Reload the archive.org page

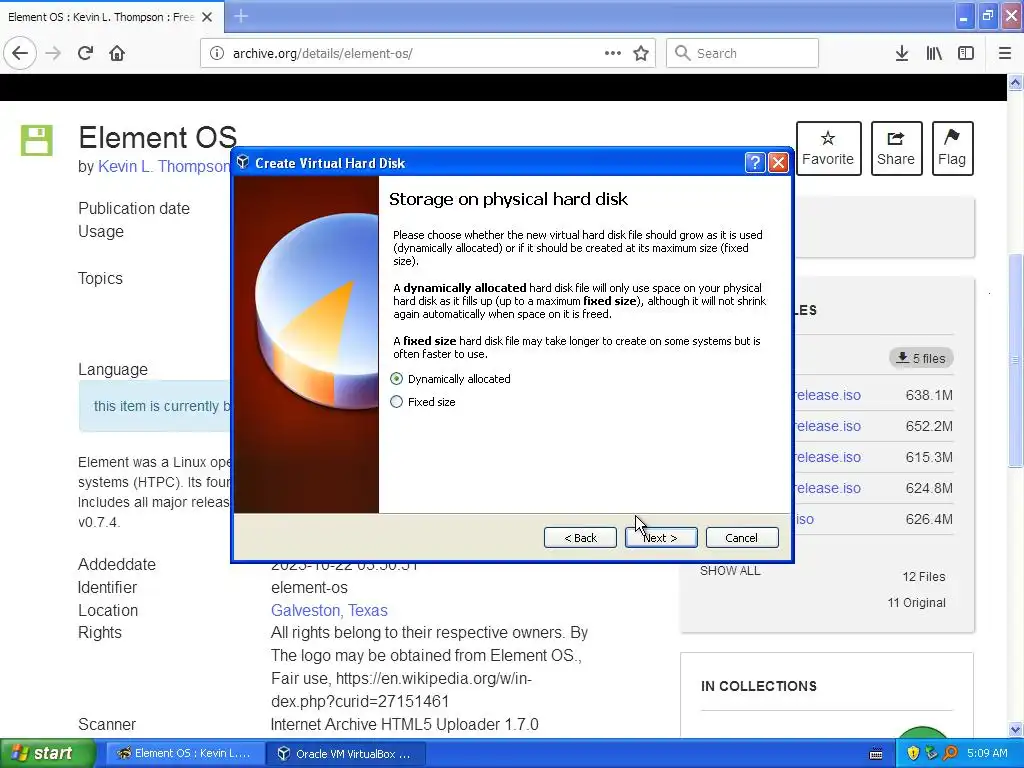(85, 53)
